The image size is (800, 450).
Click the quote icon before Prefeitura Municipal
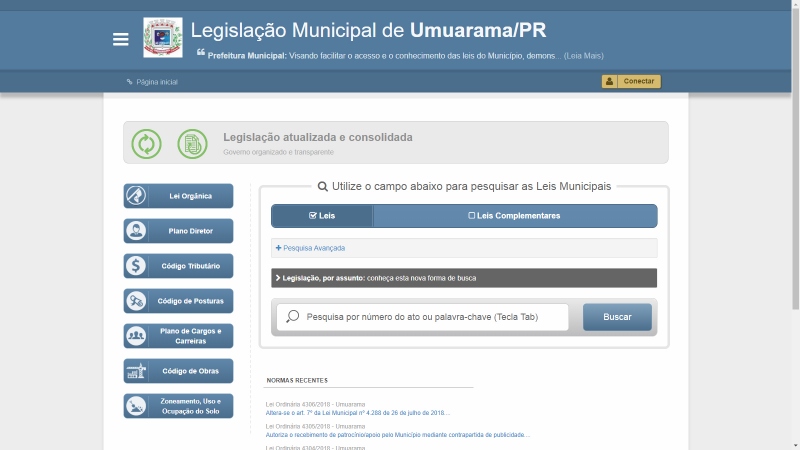[201, 52]
